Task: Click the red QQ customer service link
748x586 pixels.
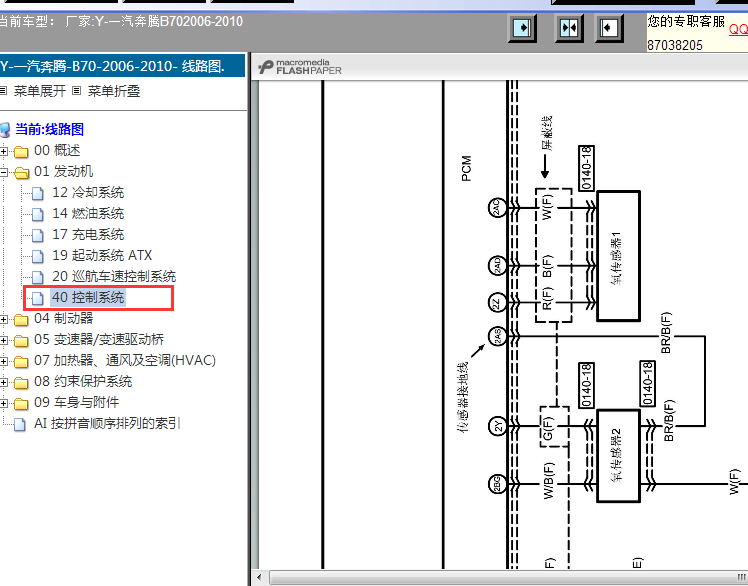Action: (x=738, y=29)
